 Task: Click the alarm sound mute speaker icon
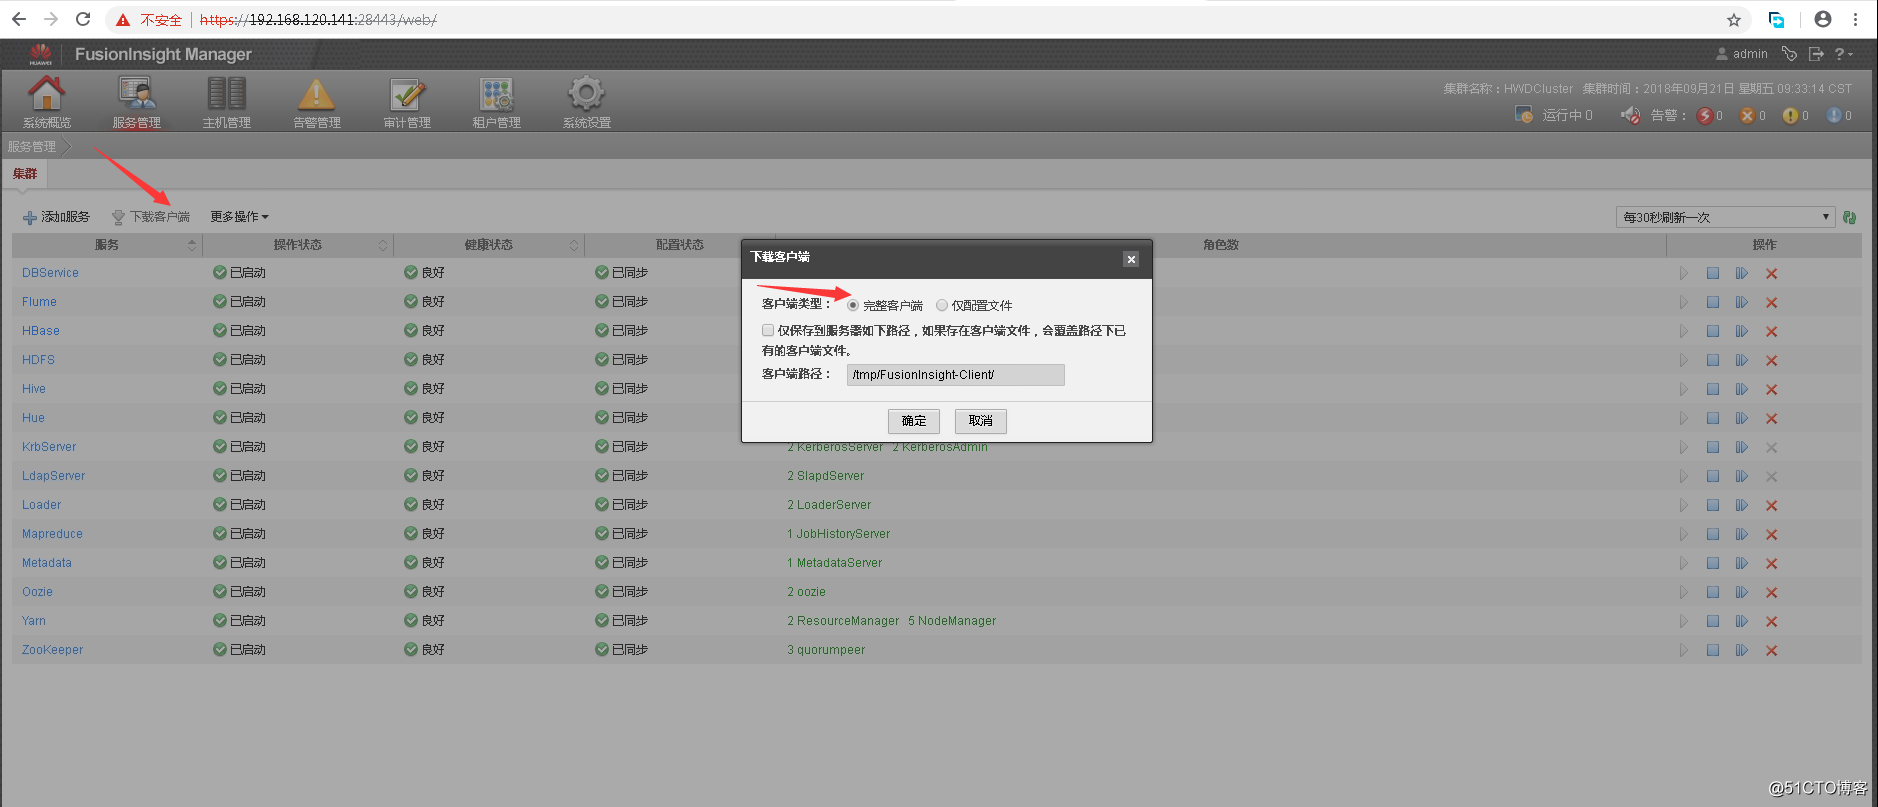tap(1631, 115)
